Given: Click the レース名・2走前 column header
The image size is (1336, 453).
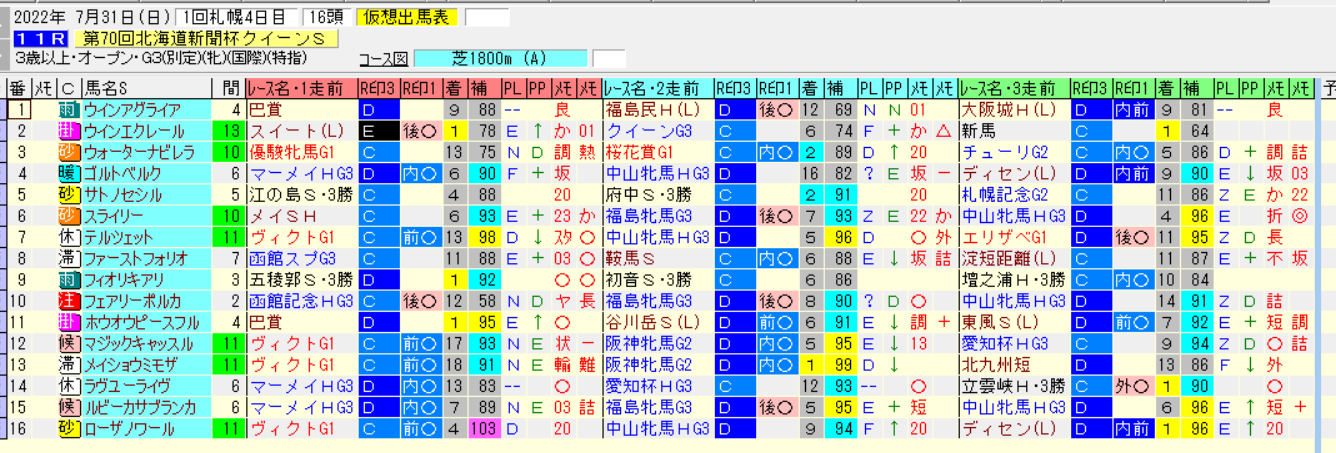Looking at the screenshot, I should click(x=657, y=89).
